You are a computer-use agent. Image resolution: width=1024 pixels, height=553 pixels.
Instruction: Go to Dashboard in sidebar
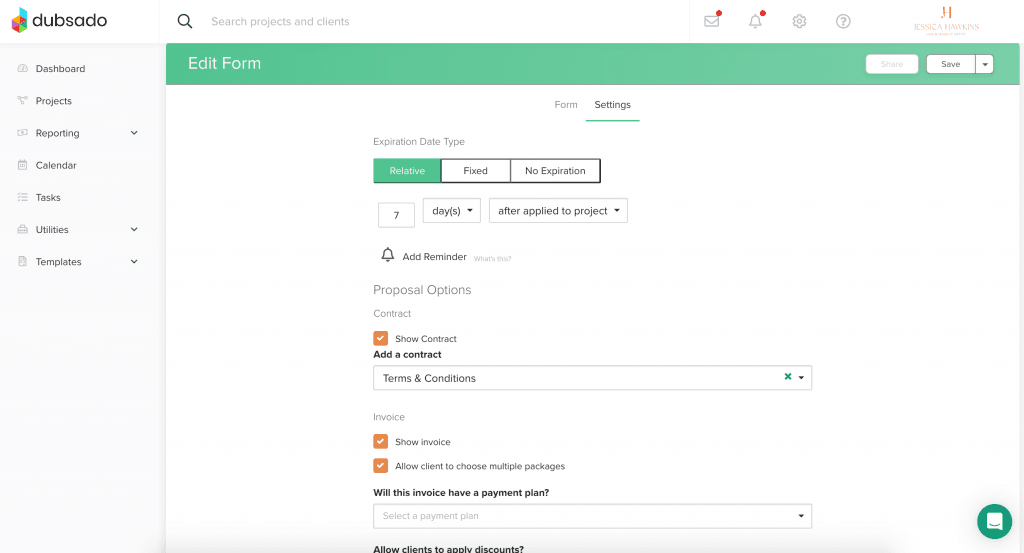click(x=60, y=69)
